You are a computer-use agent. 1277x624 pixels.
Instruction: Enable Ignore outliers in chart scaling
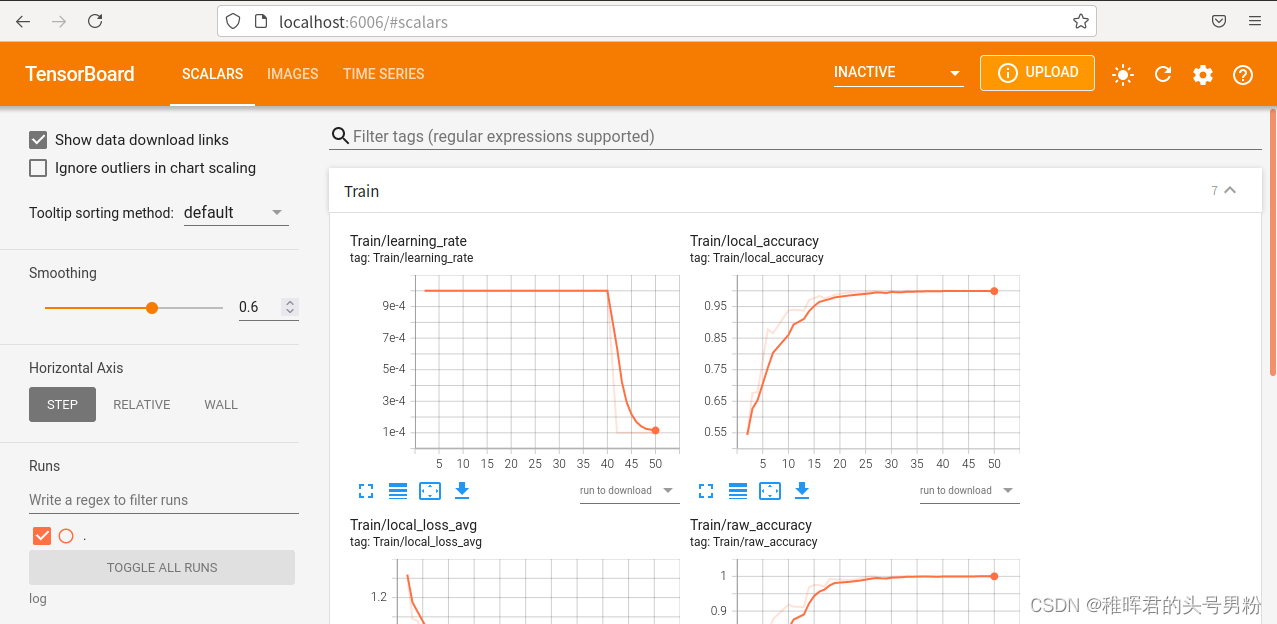coord(38,168)
